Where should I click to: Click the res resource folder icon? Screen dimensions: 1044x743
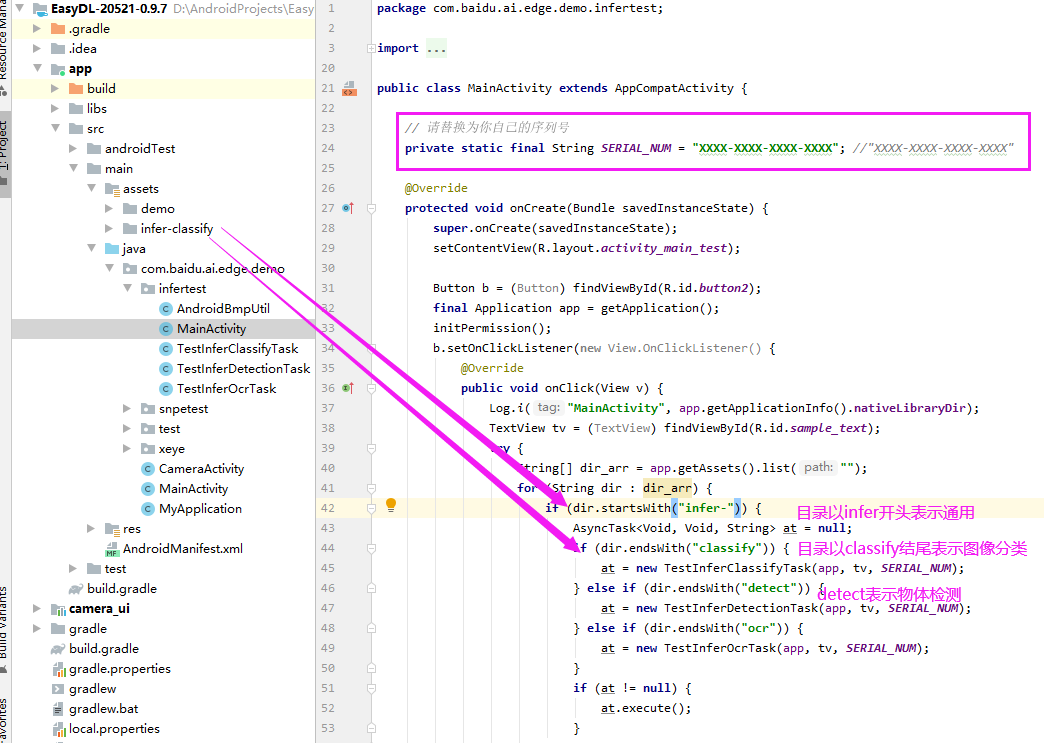tap(112, 529)
